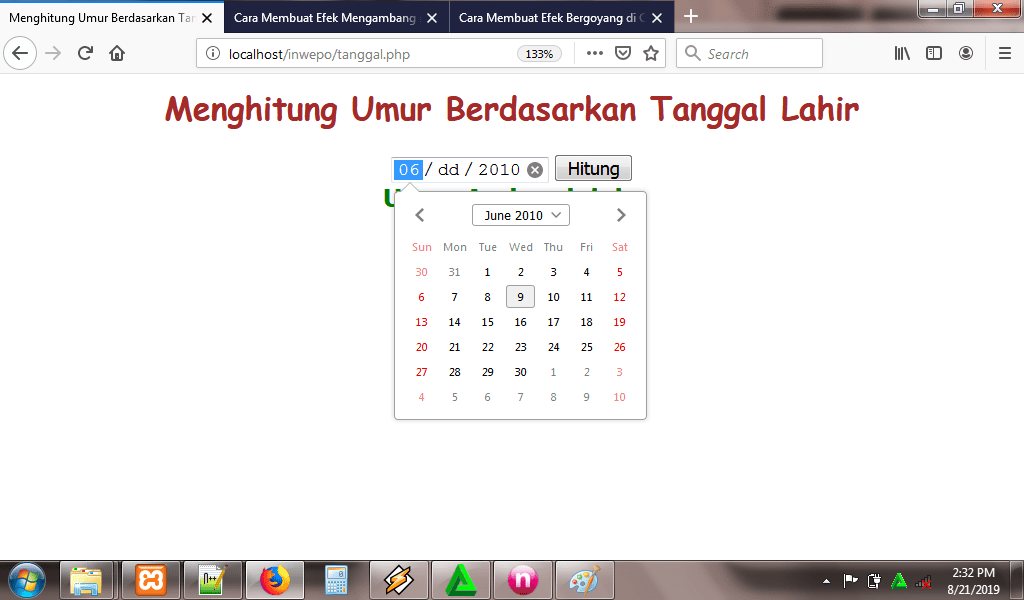Image resolution: width=1024 pixels, height=600 pixels.
Task: Select June 1 in the calendar
Action: (487, 272)
